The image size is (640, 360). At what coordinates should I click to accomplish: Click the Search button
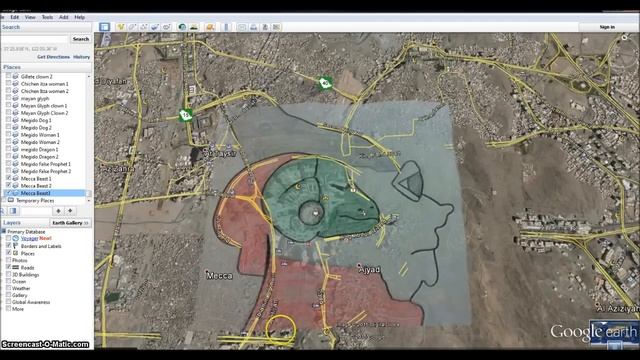click(x=81, y=39)
